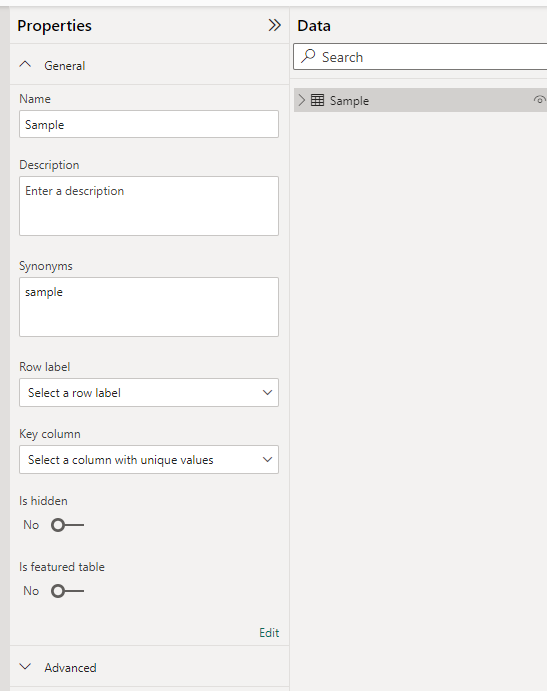
Task: Click the Search box in Data pane
Action: tap(420, 57)
